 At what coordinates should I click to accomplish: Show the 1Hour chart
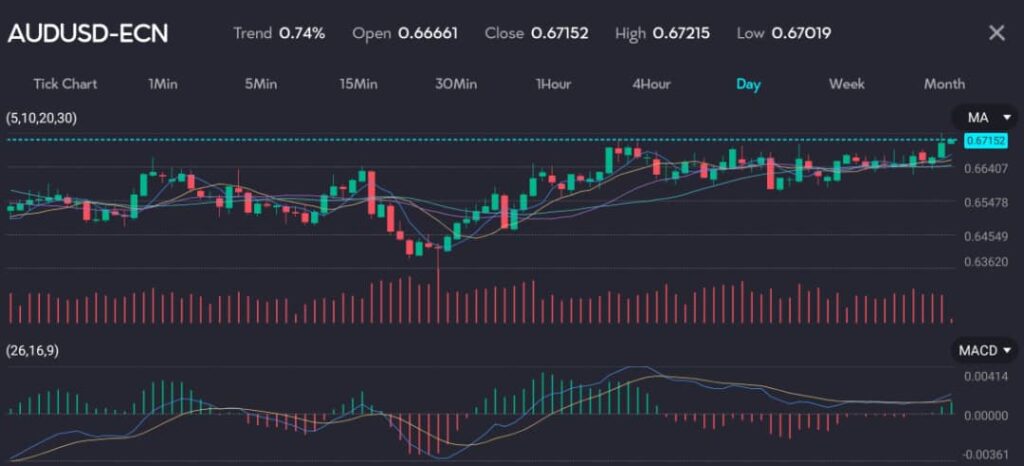tap(552, 84)
